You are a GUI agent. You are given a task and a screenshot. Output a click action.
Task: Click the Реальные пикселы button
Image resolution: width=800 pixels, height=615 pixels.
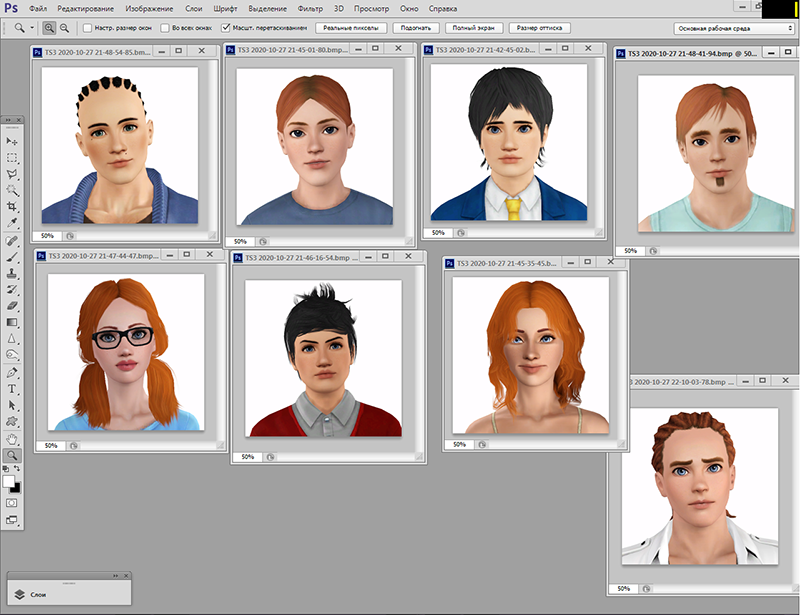(351, 28)
